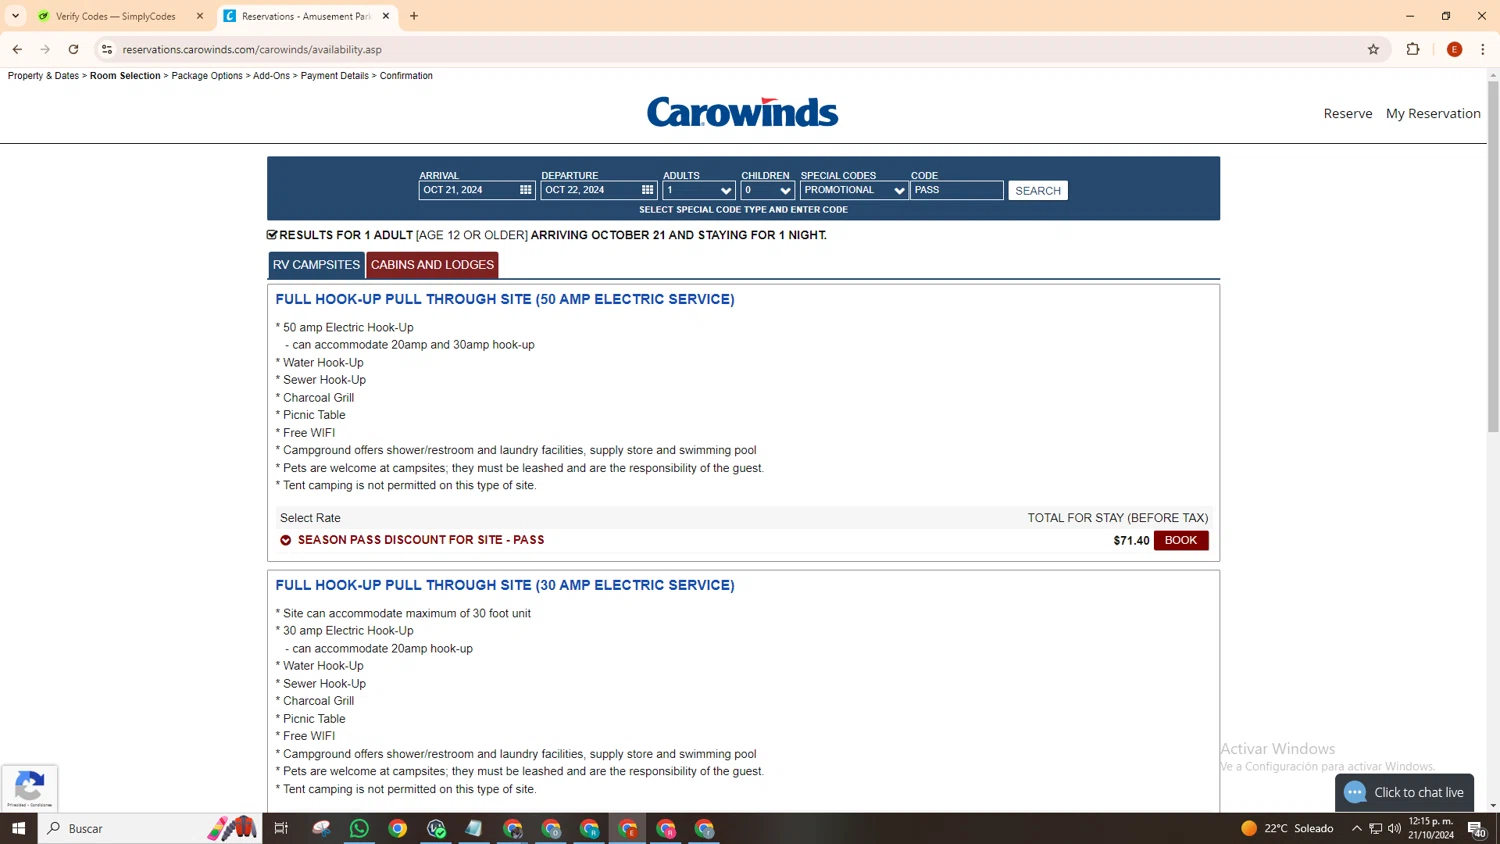Open My Reservation menu item
Viewport: 1500px width, 844px height.
[x=1433, y=113]
